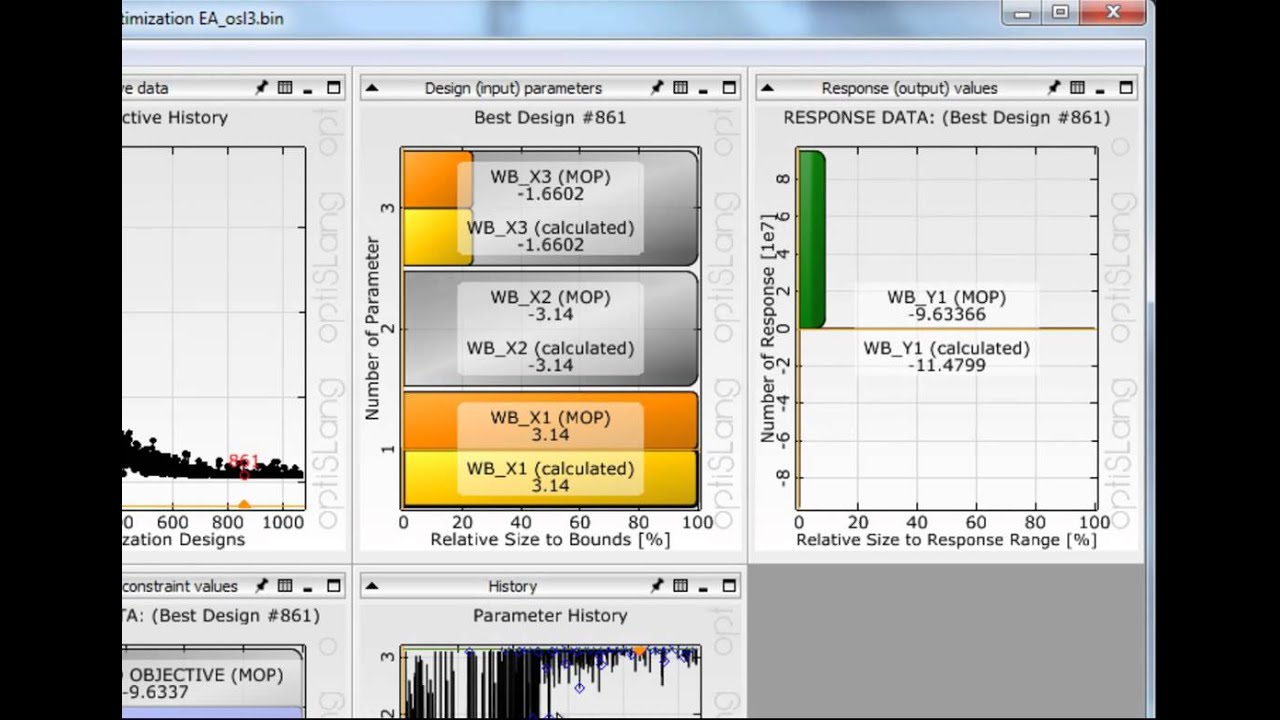Collapse the Design (input) parameters panel triangle
The height and width of the screenshot is (720, 1280).
(x=371, y=88)
